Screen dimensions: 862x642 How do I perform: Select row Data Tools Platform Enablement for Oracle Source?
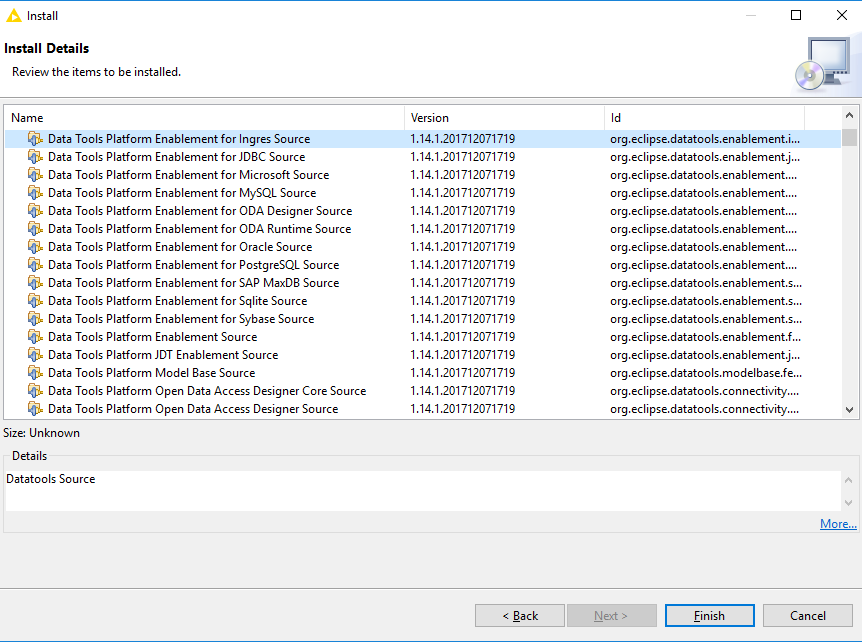[x=423, y=247]
